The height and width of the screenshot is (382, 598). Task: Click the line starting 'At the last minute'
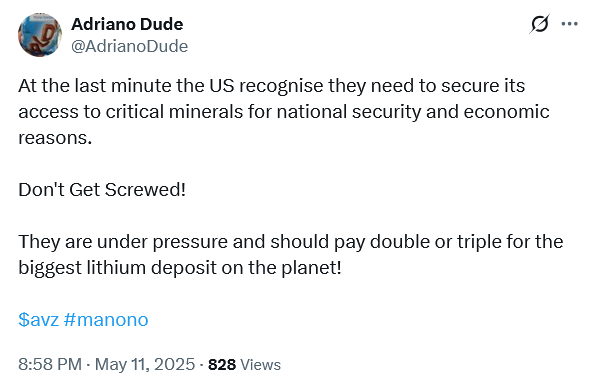[x=272, y=86]
